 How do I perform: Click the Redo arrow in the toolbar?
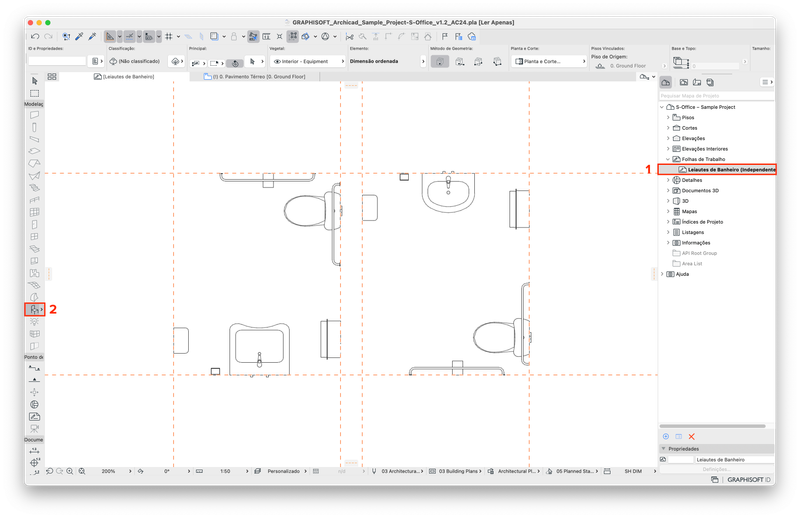[48, 36]
